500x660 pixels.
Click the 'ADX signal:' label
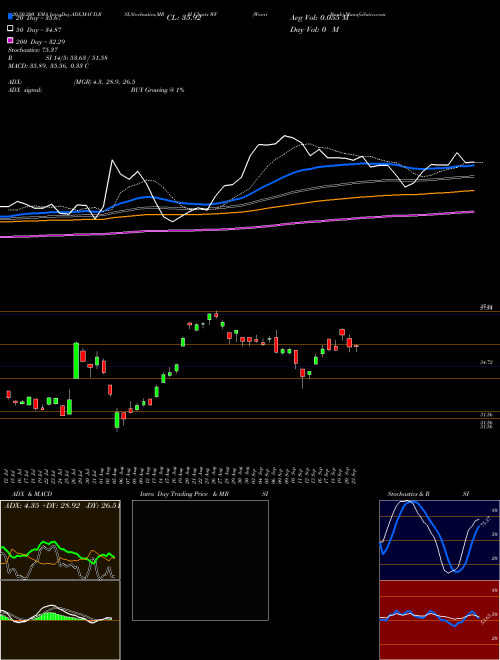(25, 90)
